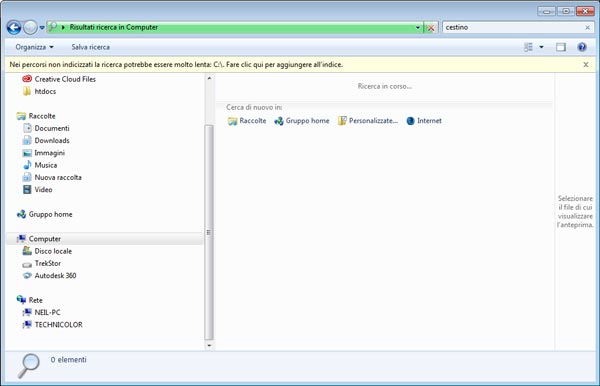
Task: Dismiss the yellow info bar
Action: click(586, 65)
